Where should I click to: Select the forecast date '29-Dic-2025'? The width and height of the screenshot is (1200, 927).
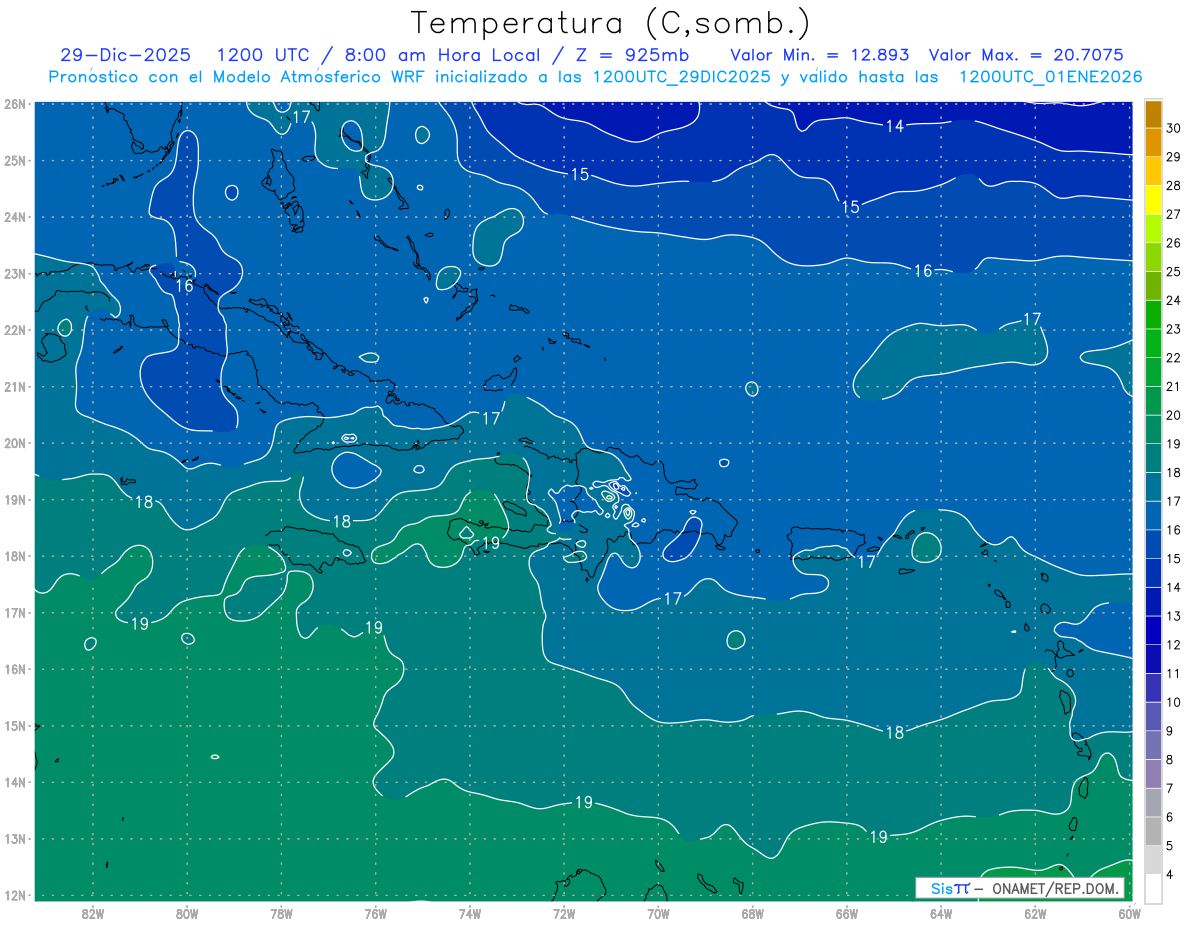[126, 55]
